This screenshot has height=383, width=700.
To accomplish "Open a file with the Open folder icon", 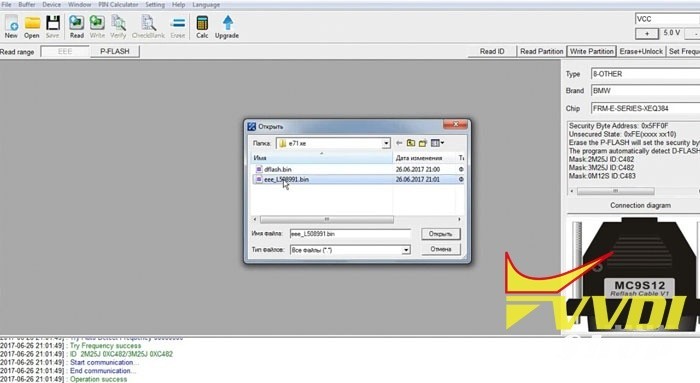I will point(32,26).
